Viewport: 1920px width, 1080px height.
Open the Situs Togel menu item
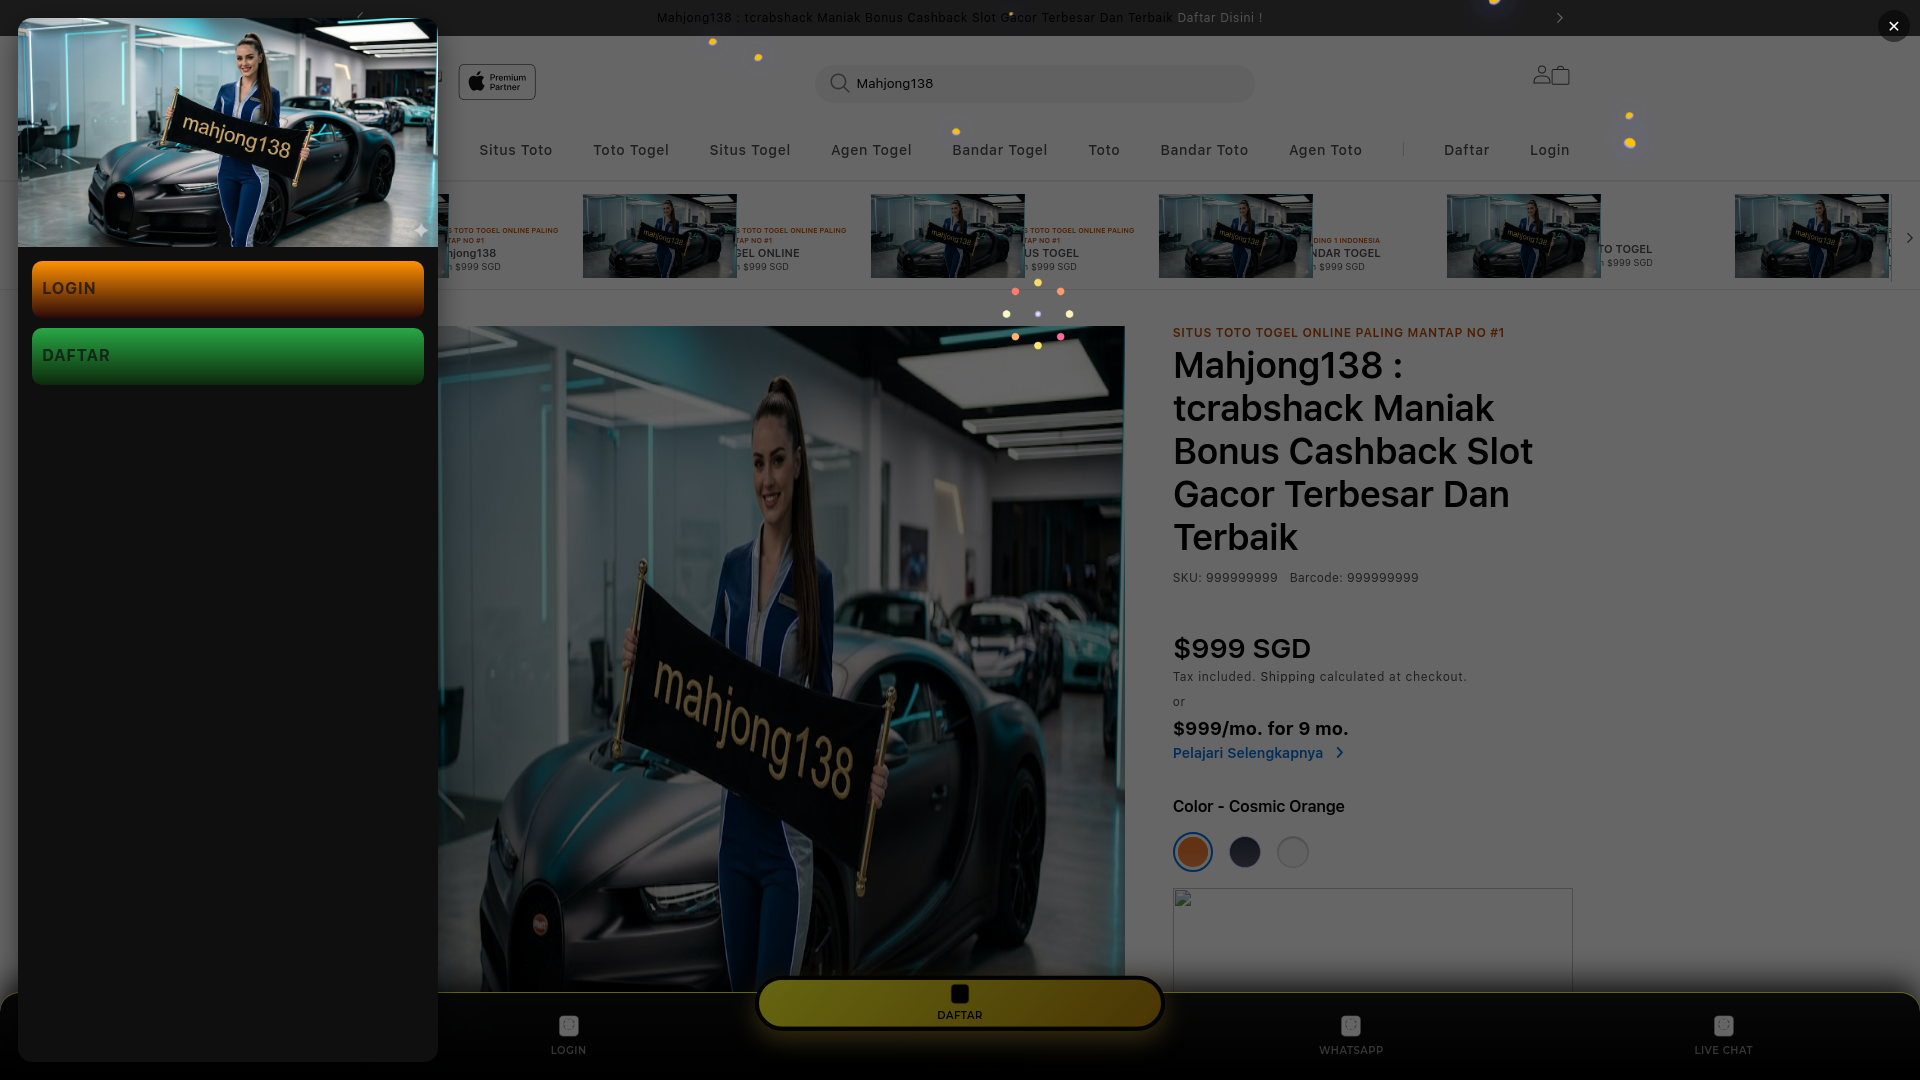750,150
